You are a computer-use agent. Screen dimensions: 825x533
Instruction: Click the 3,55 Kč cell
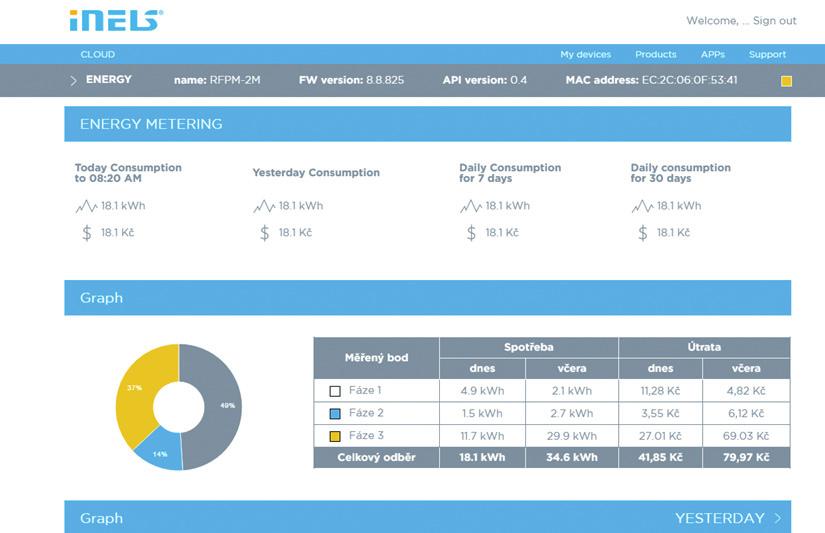click(x=660, y=414)
